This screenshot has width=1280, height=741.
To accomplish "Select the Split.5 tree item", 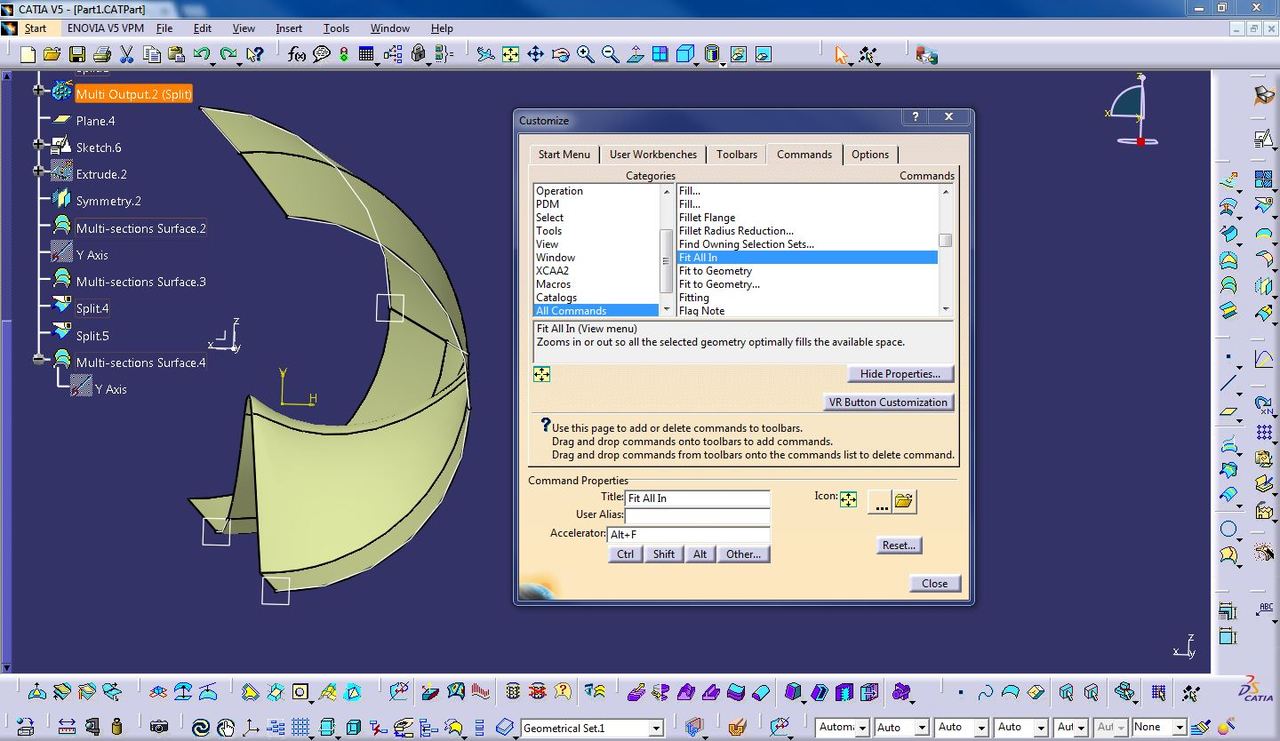I will pos(92,336).
